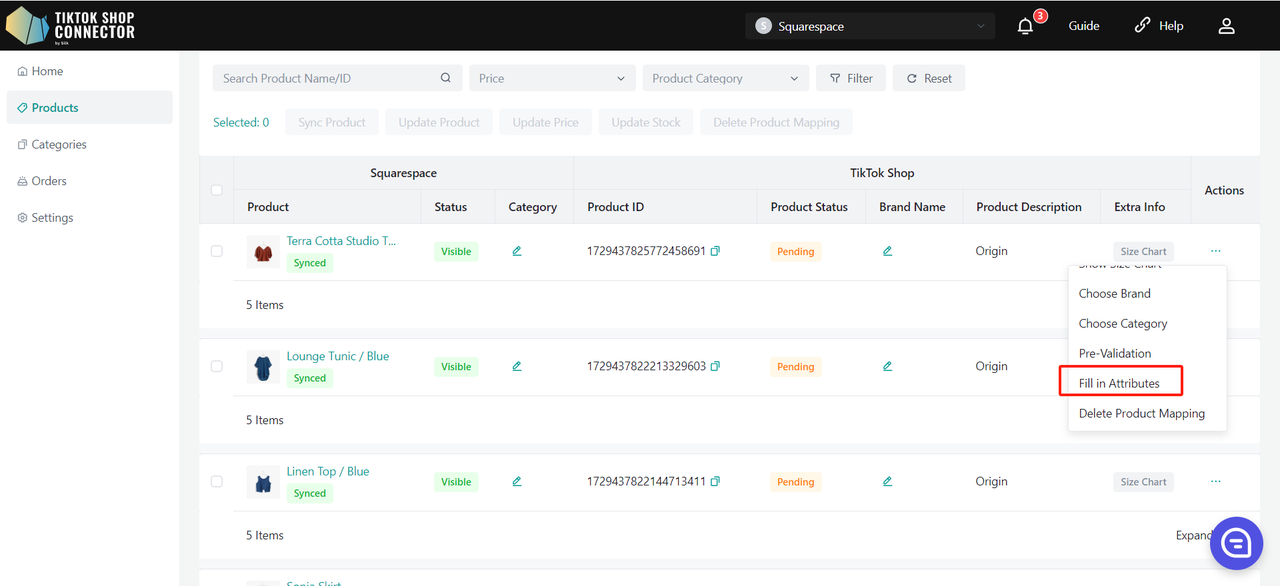Click the Update Stock button

click(x=646, y=122)
